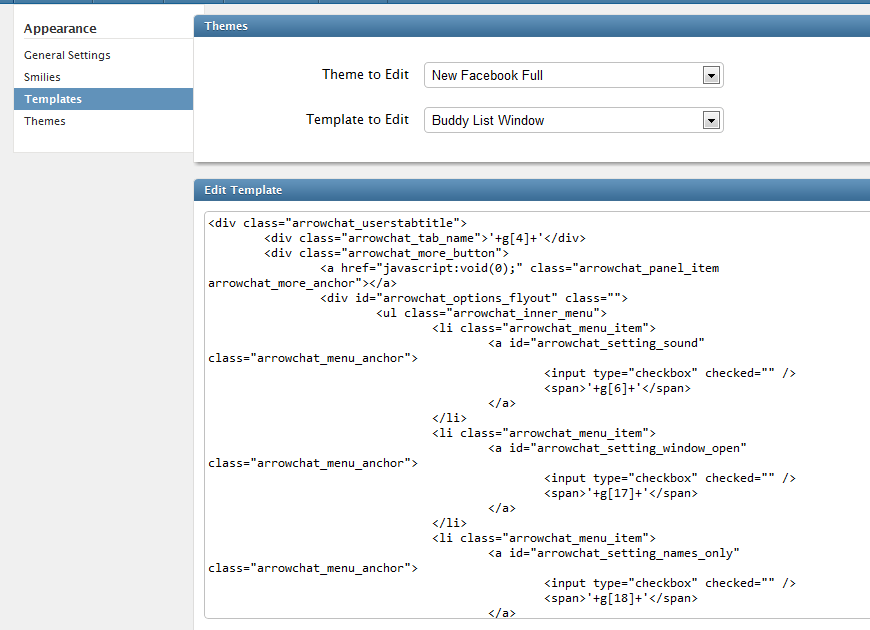Click the span g[18] code line
The image size is (870, 630).
620,598
